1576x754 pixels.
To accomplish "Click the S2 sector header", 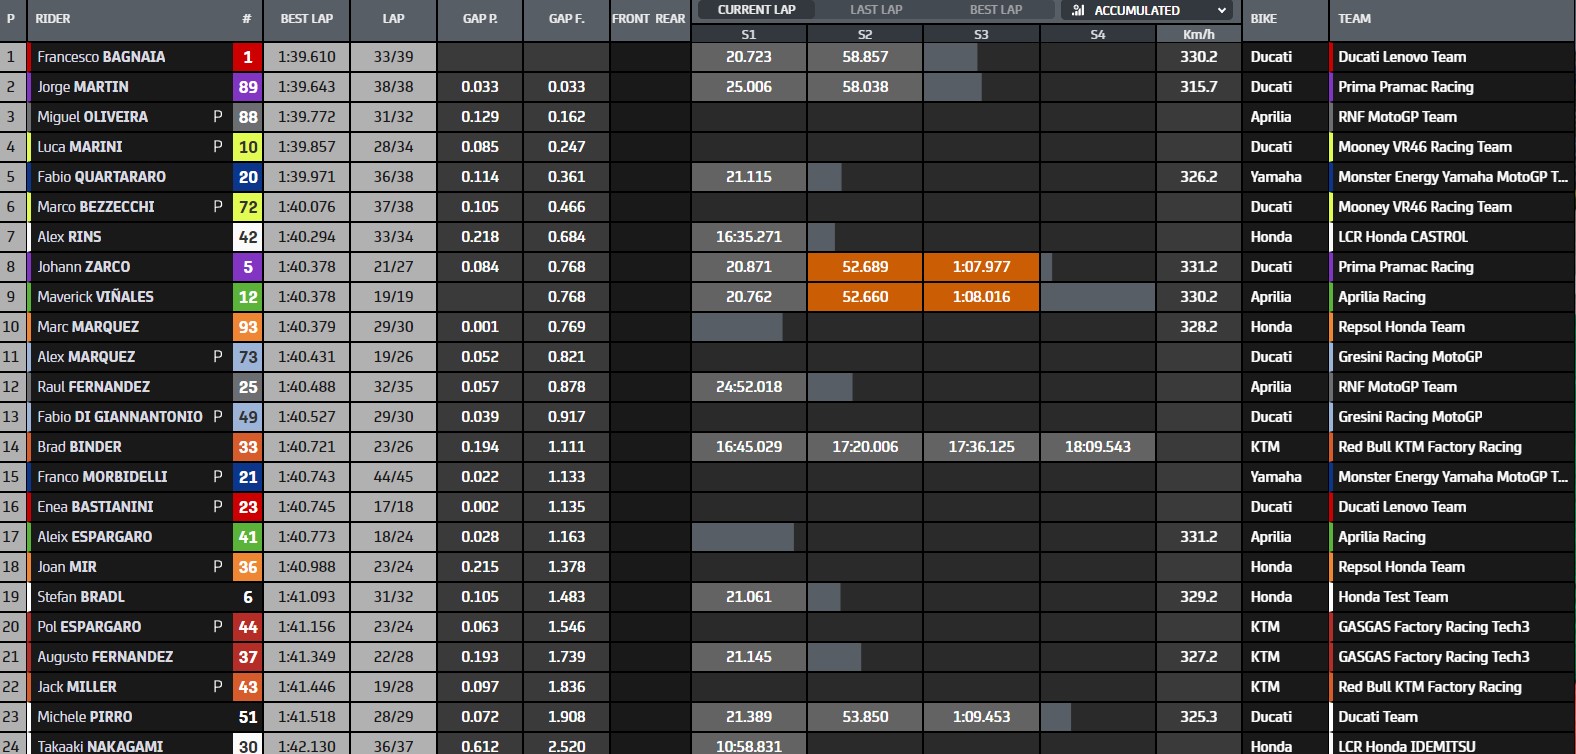I will (865, 34).
